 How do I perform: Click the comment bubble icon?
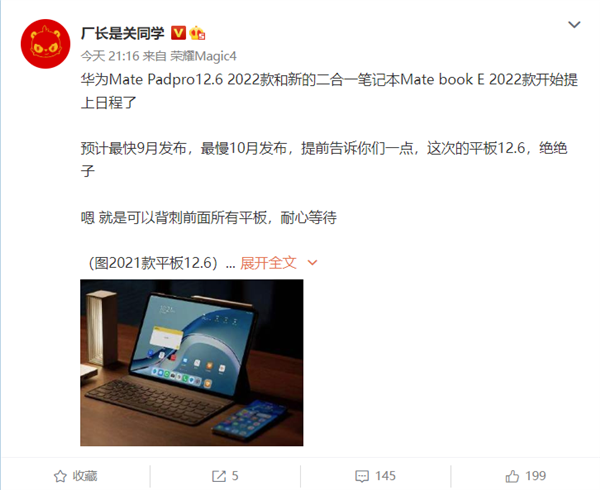[x=362, y=476]
